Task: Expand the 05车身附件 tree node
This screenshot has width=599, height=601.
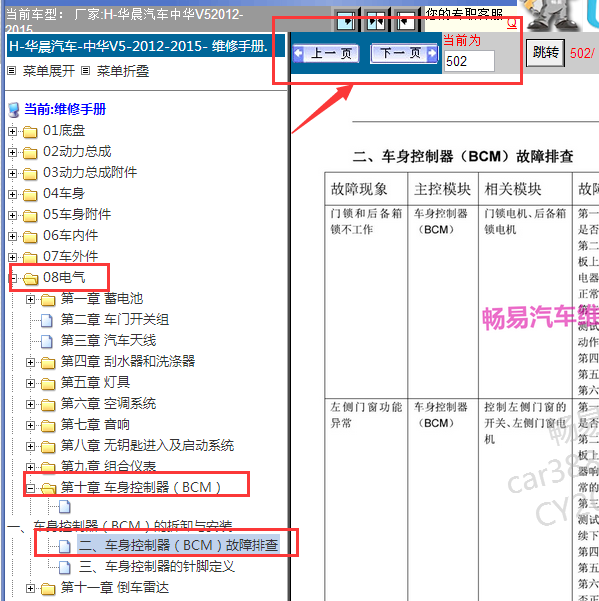Action: click(x=12, y=215)
